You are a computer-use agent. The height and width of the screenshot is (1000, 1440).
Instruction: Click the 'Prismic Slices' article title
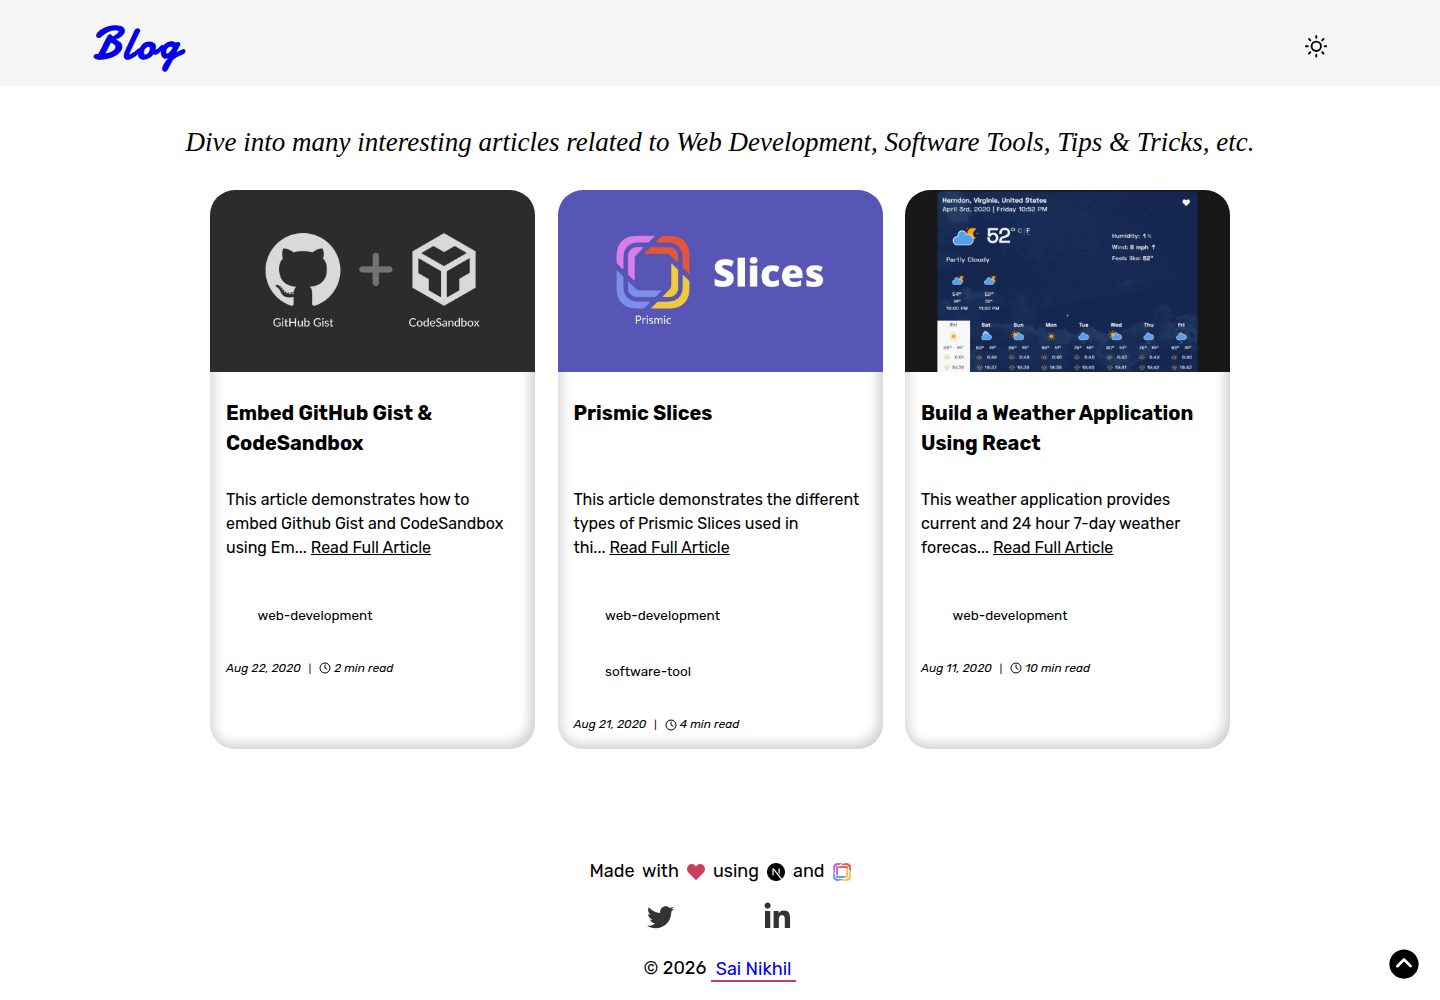pos(643,413)
